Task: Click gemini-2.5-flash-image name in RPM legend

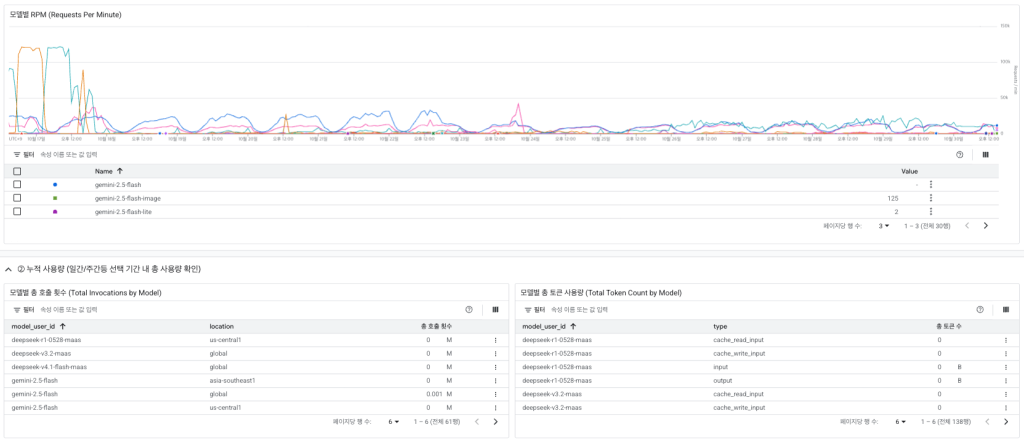Action: click(127, 198)
